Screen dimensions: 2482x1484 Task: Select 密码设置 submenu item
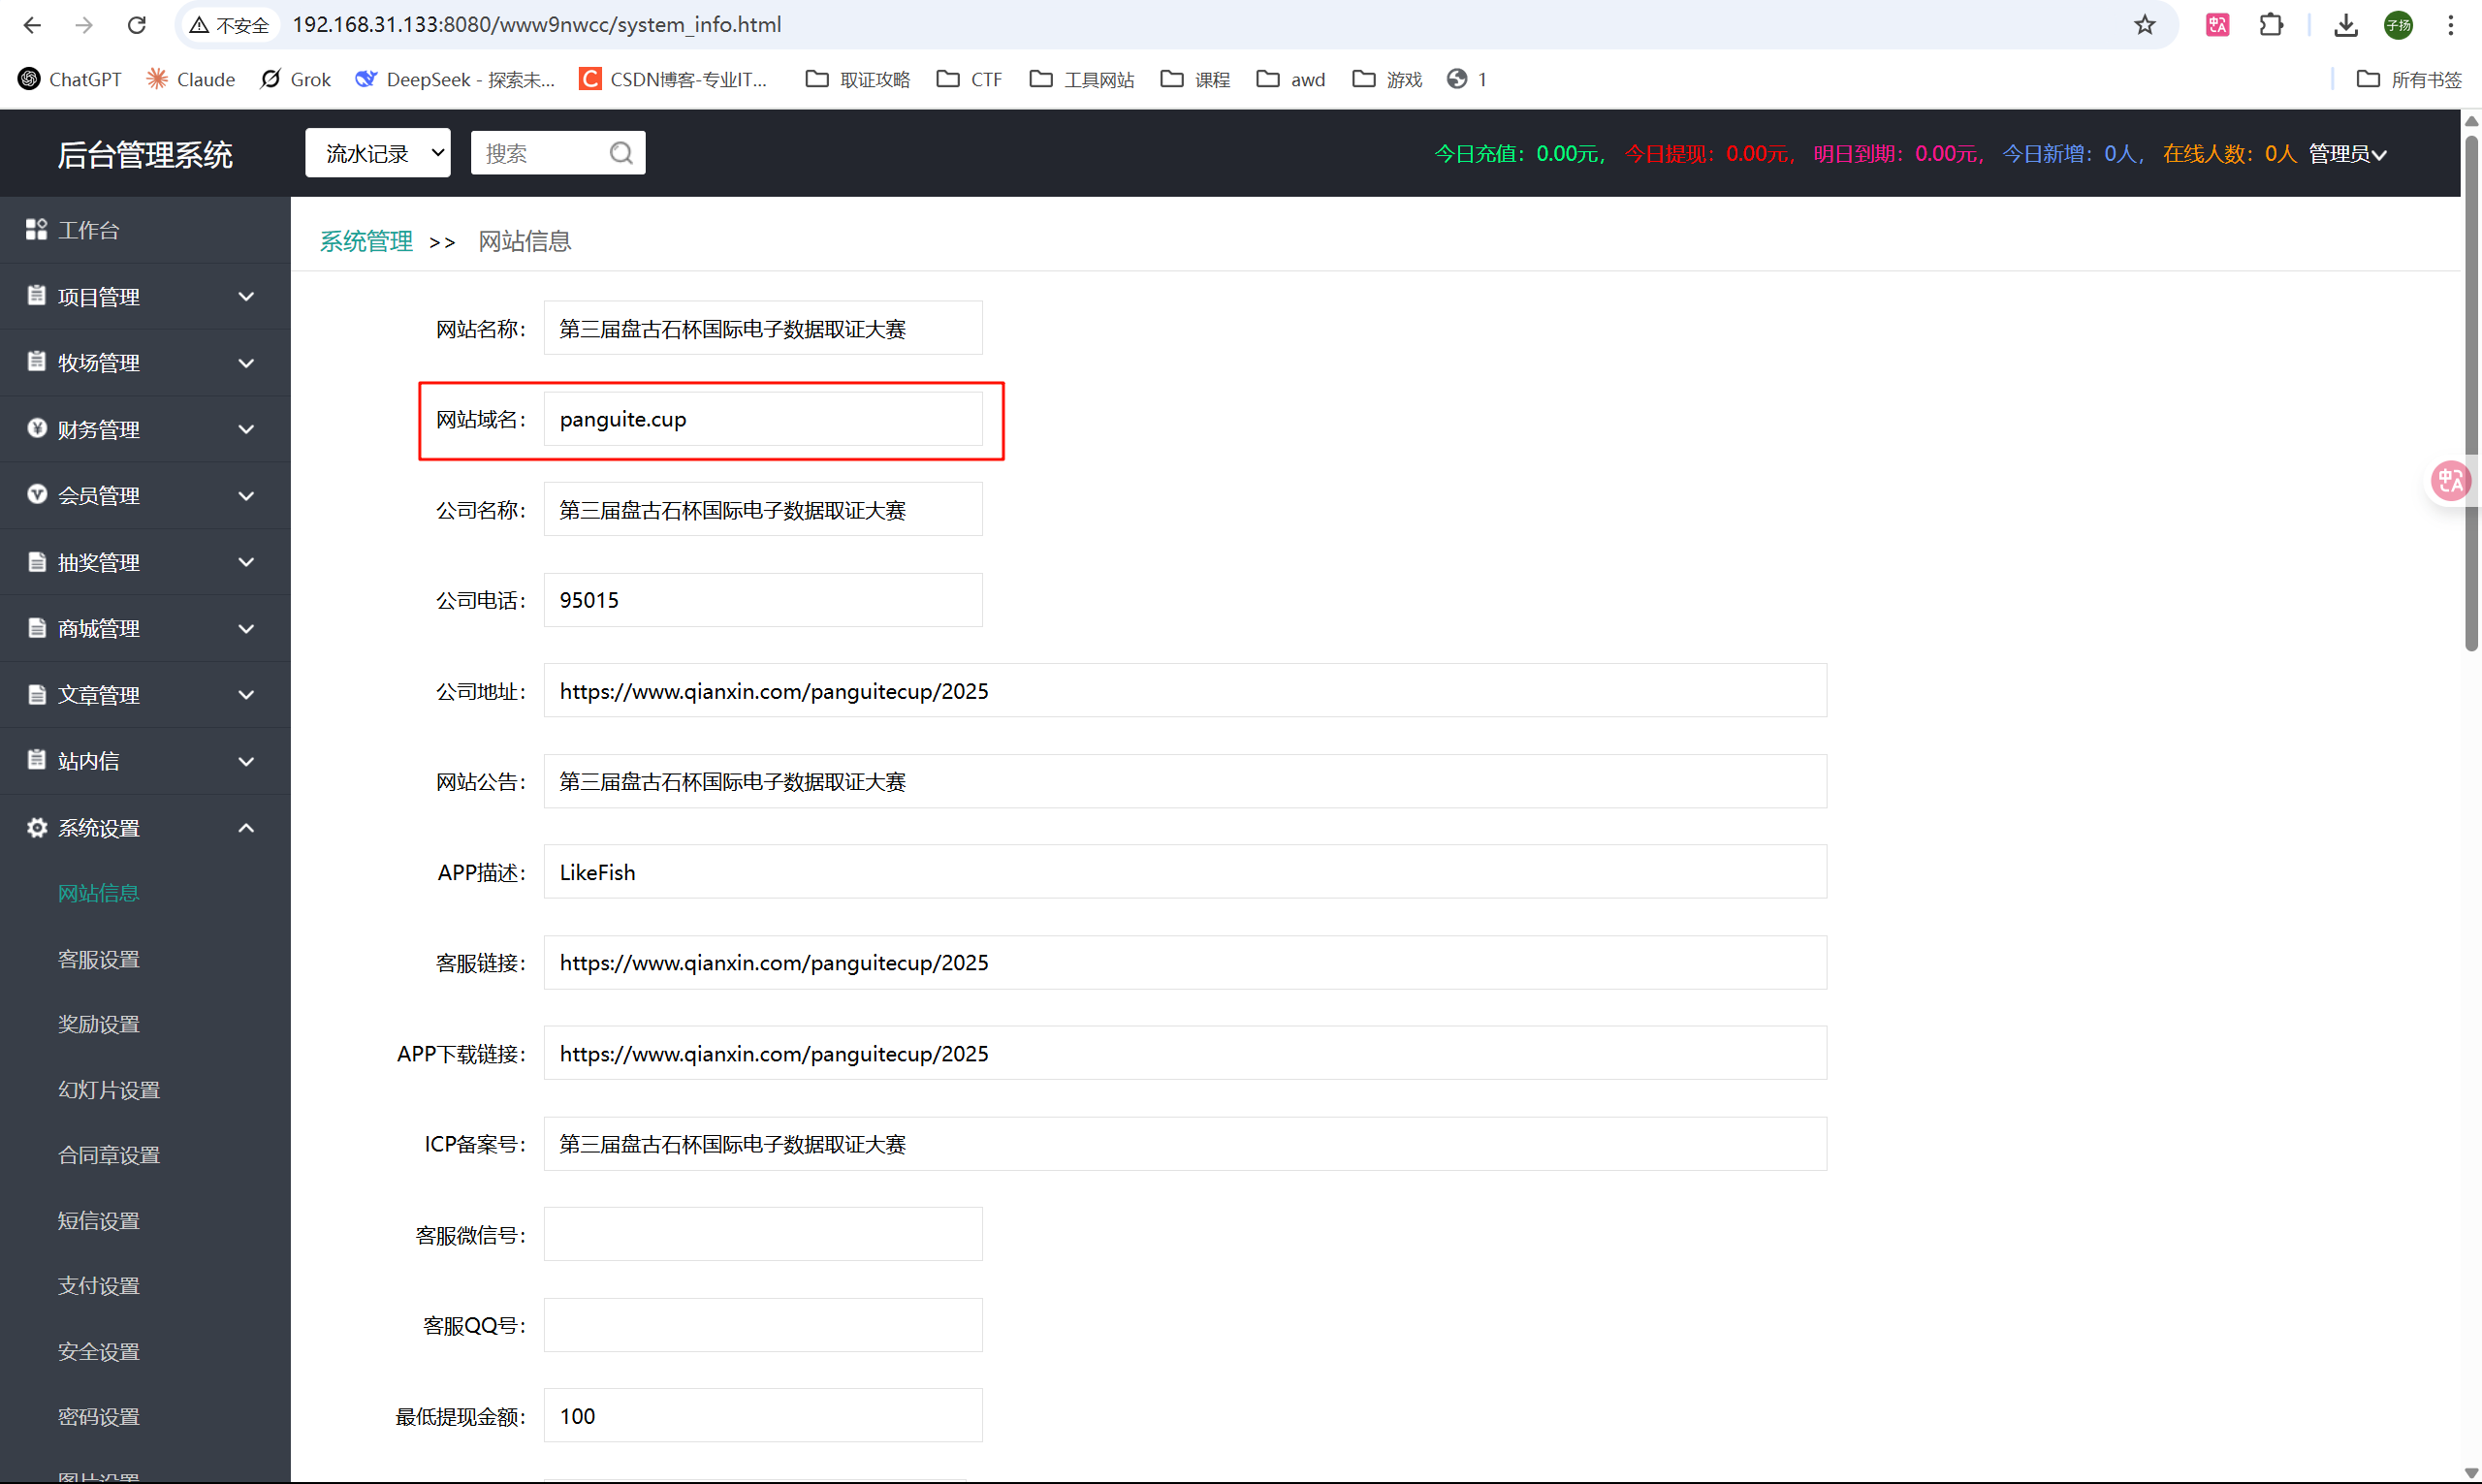tap(98, 1417)
